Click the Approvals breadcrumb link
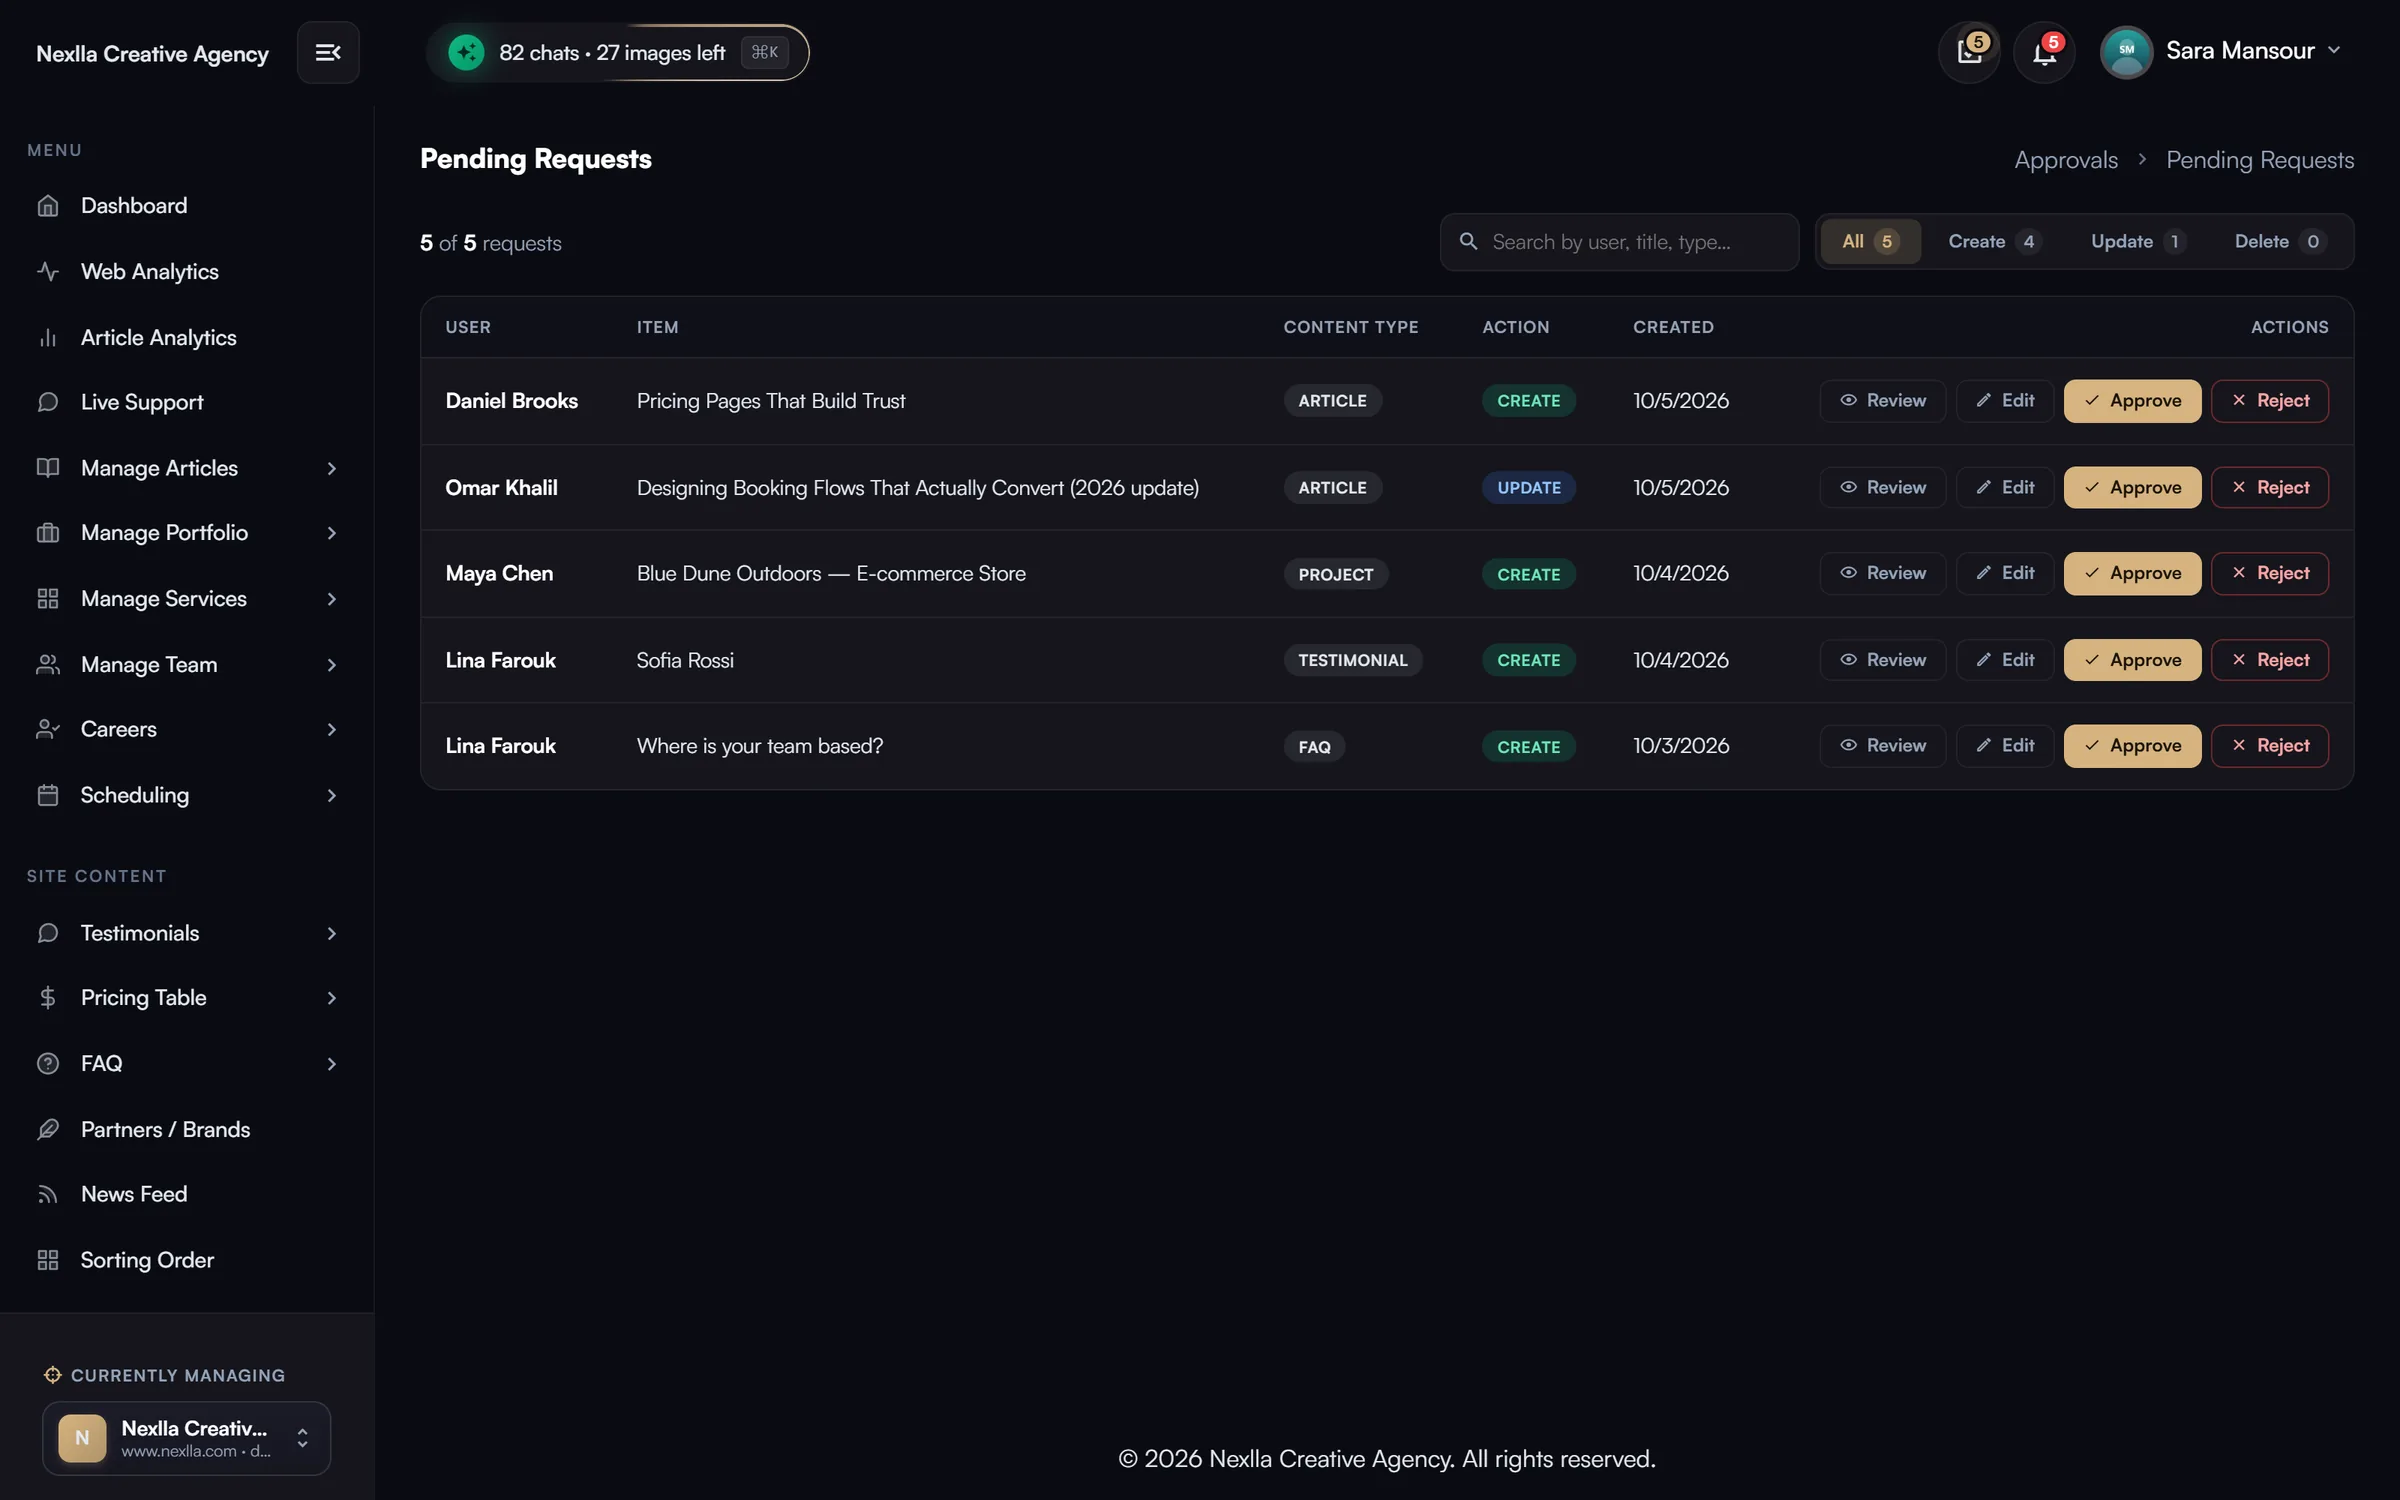 (x=2066, y=160)
